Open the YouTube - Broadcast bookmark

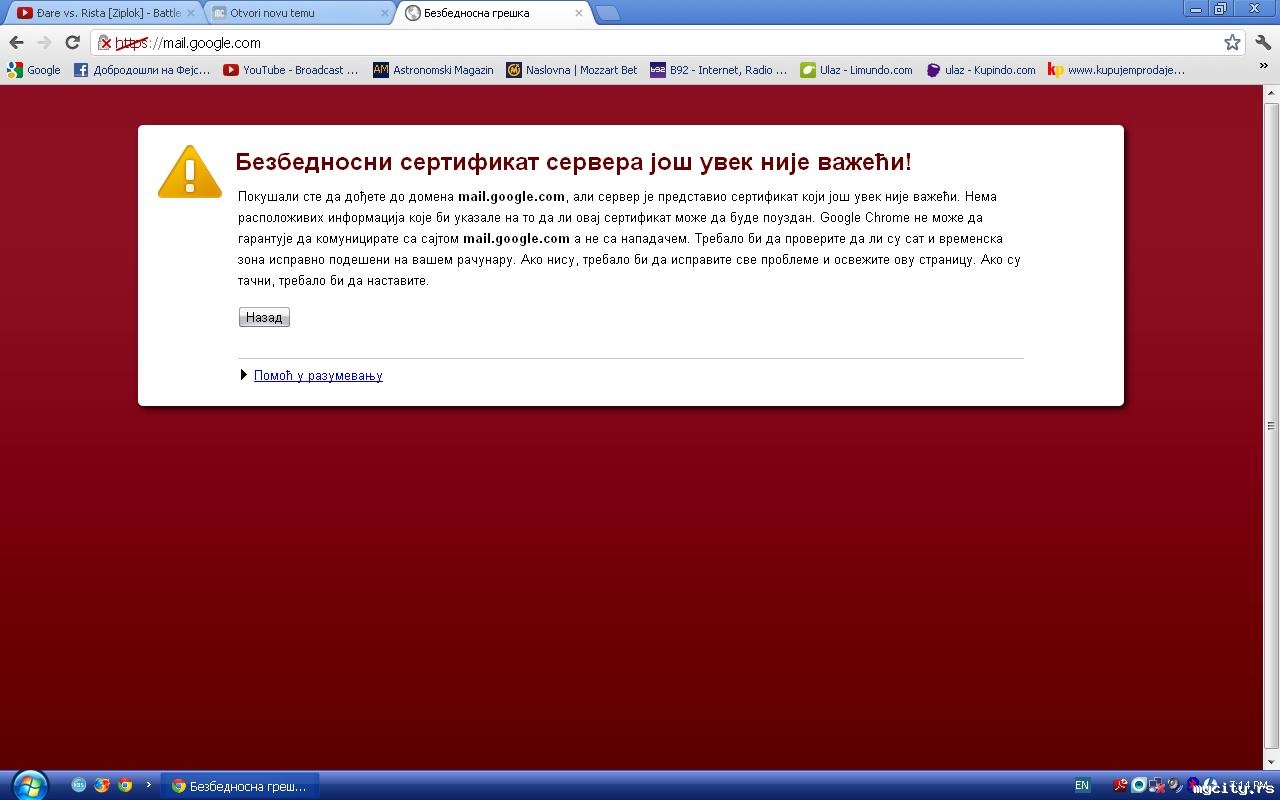290,70
